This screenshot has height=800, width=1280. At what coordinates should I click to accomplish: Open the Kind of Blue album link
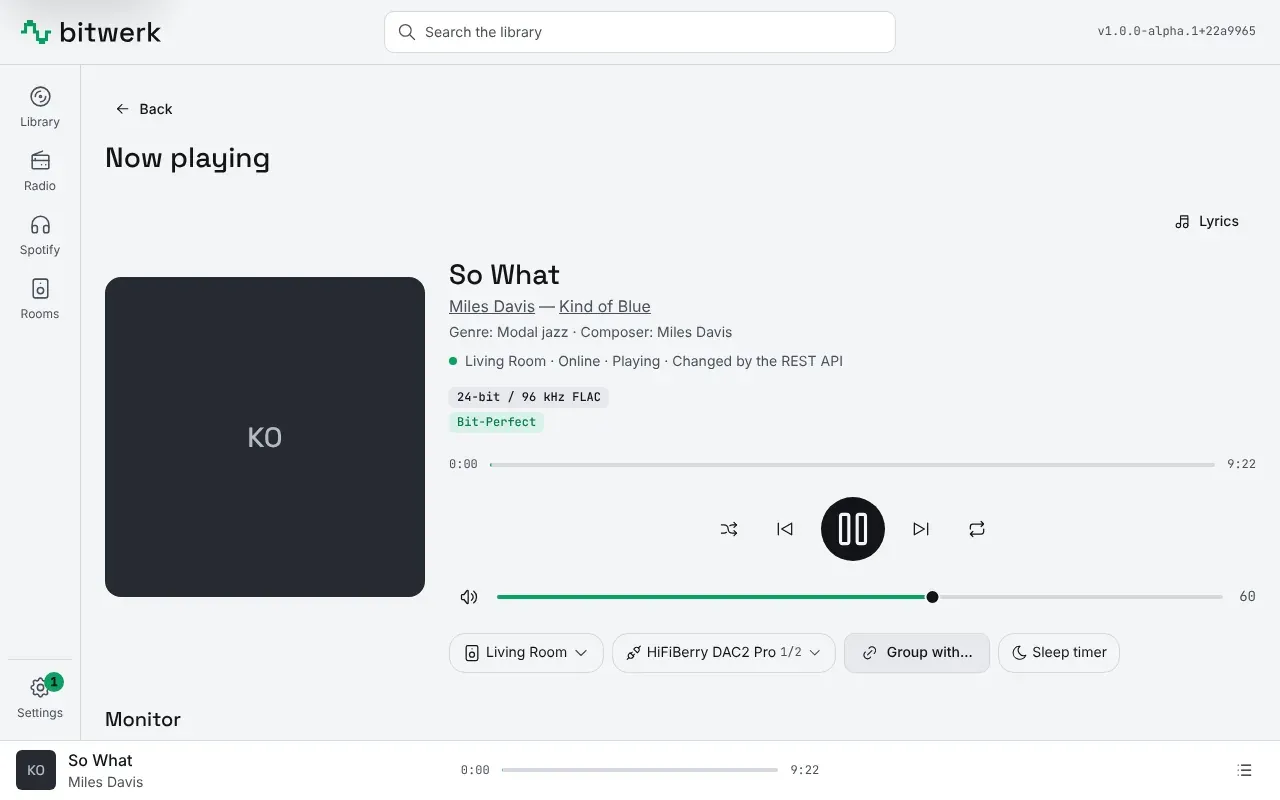tap(605, 306)
